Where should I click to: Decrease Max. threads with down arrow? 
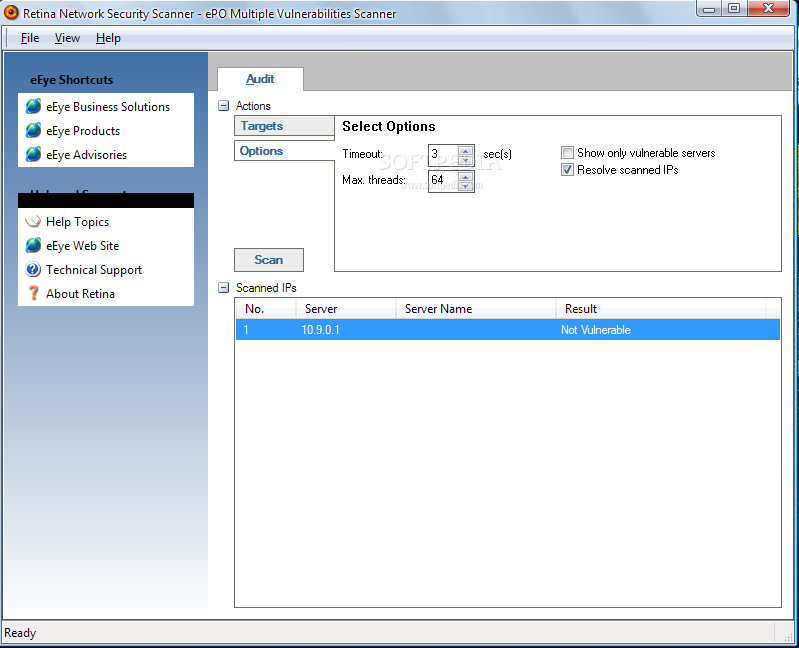click(465, 185)
